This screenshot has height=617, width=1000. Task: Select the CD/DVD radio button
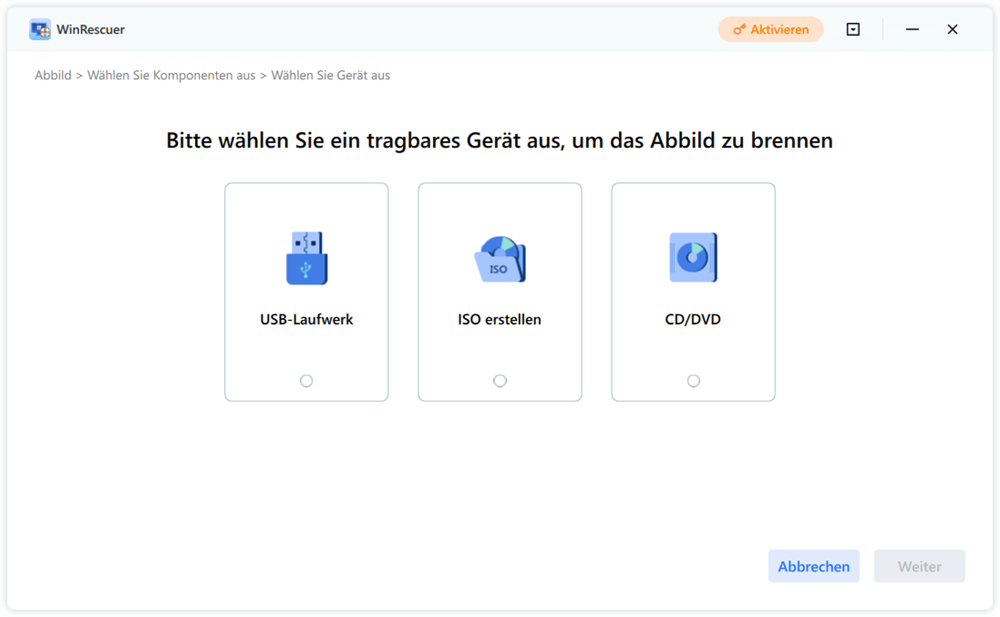693,381
